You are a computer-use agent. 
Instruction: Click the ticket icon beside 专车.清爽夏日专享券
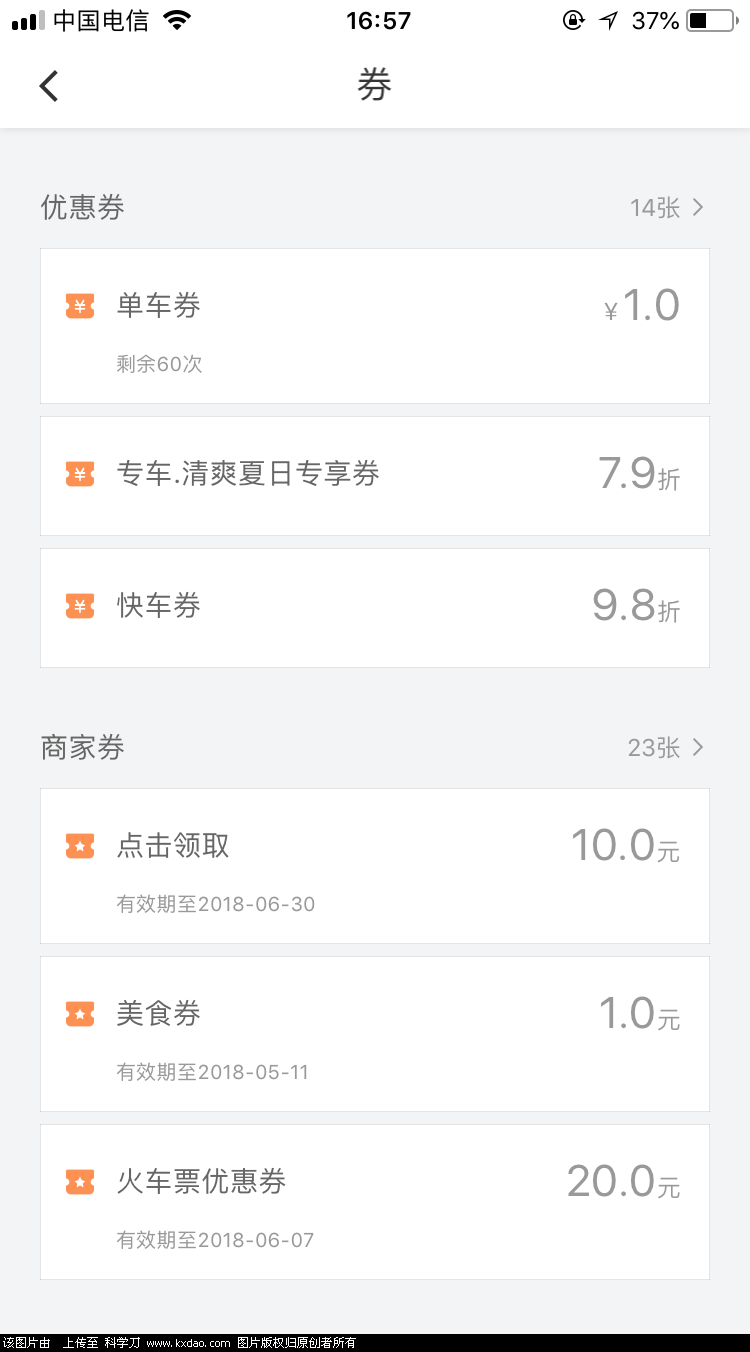80,474
